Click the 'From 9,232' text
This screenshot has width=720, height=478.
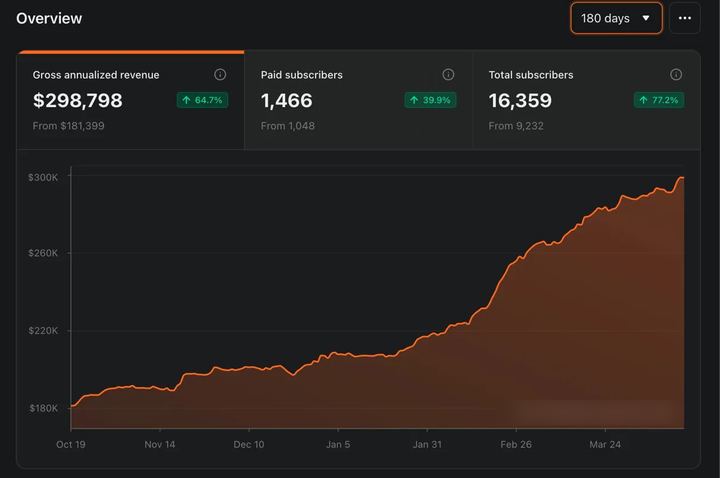coord(516,126)
